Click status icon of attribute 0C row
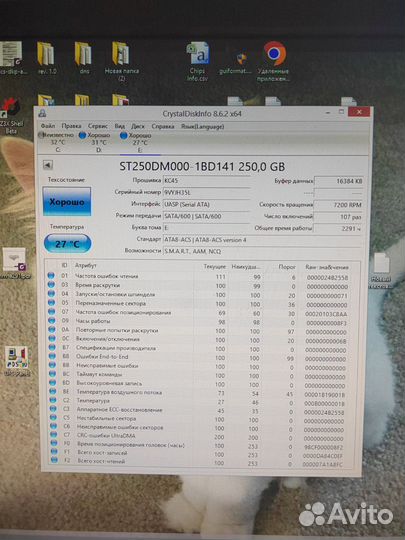This screenshot has width=405, height=540. pyautogui.click(x=52, y=338)
